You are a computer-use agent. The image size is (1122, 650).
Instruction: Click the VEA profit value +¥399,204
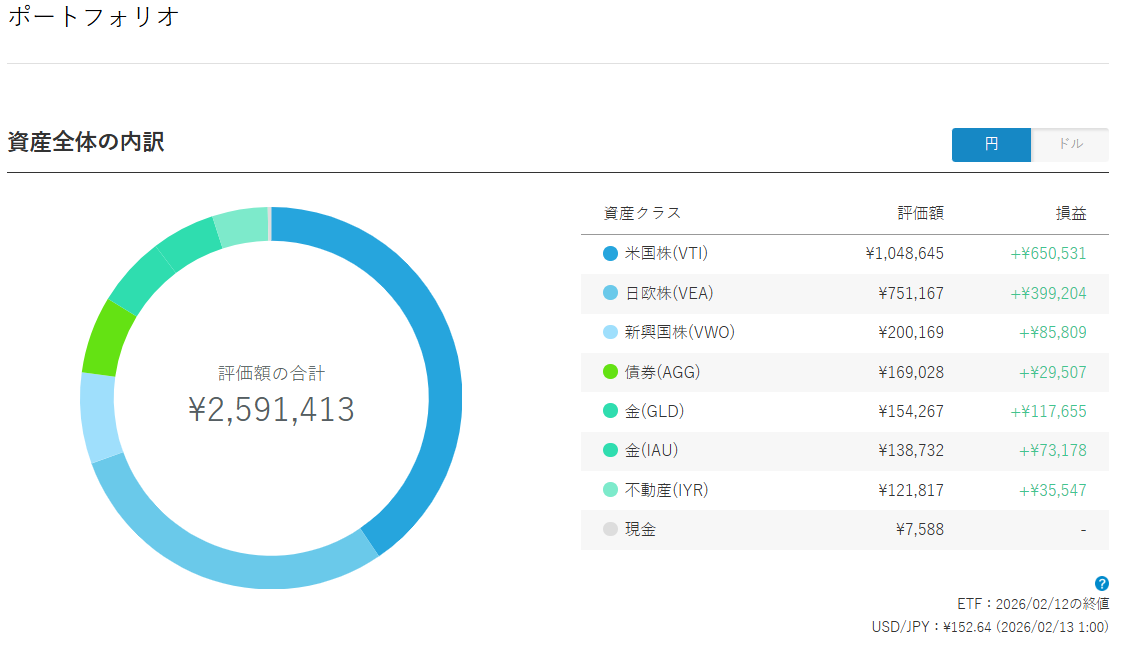pyautogui.click(x=1048, y=293)
